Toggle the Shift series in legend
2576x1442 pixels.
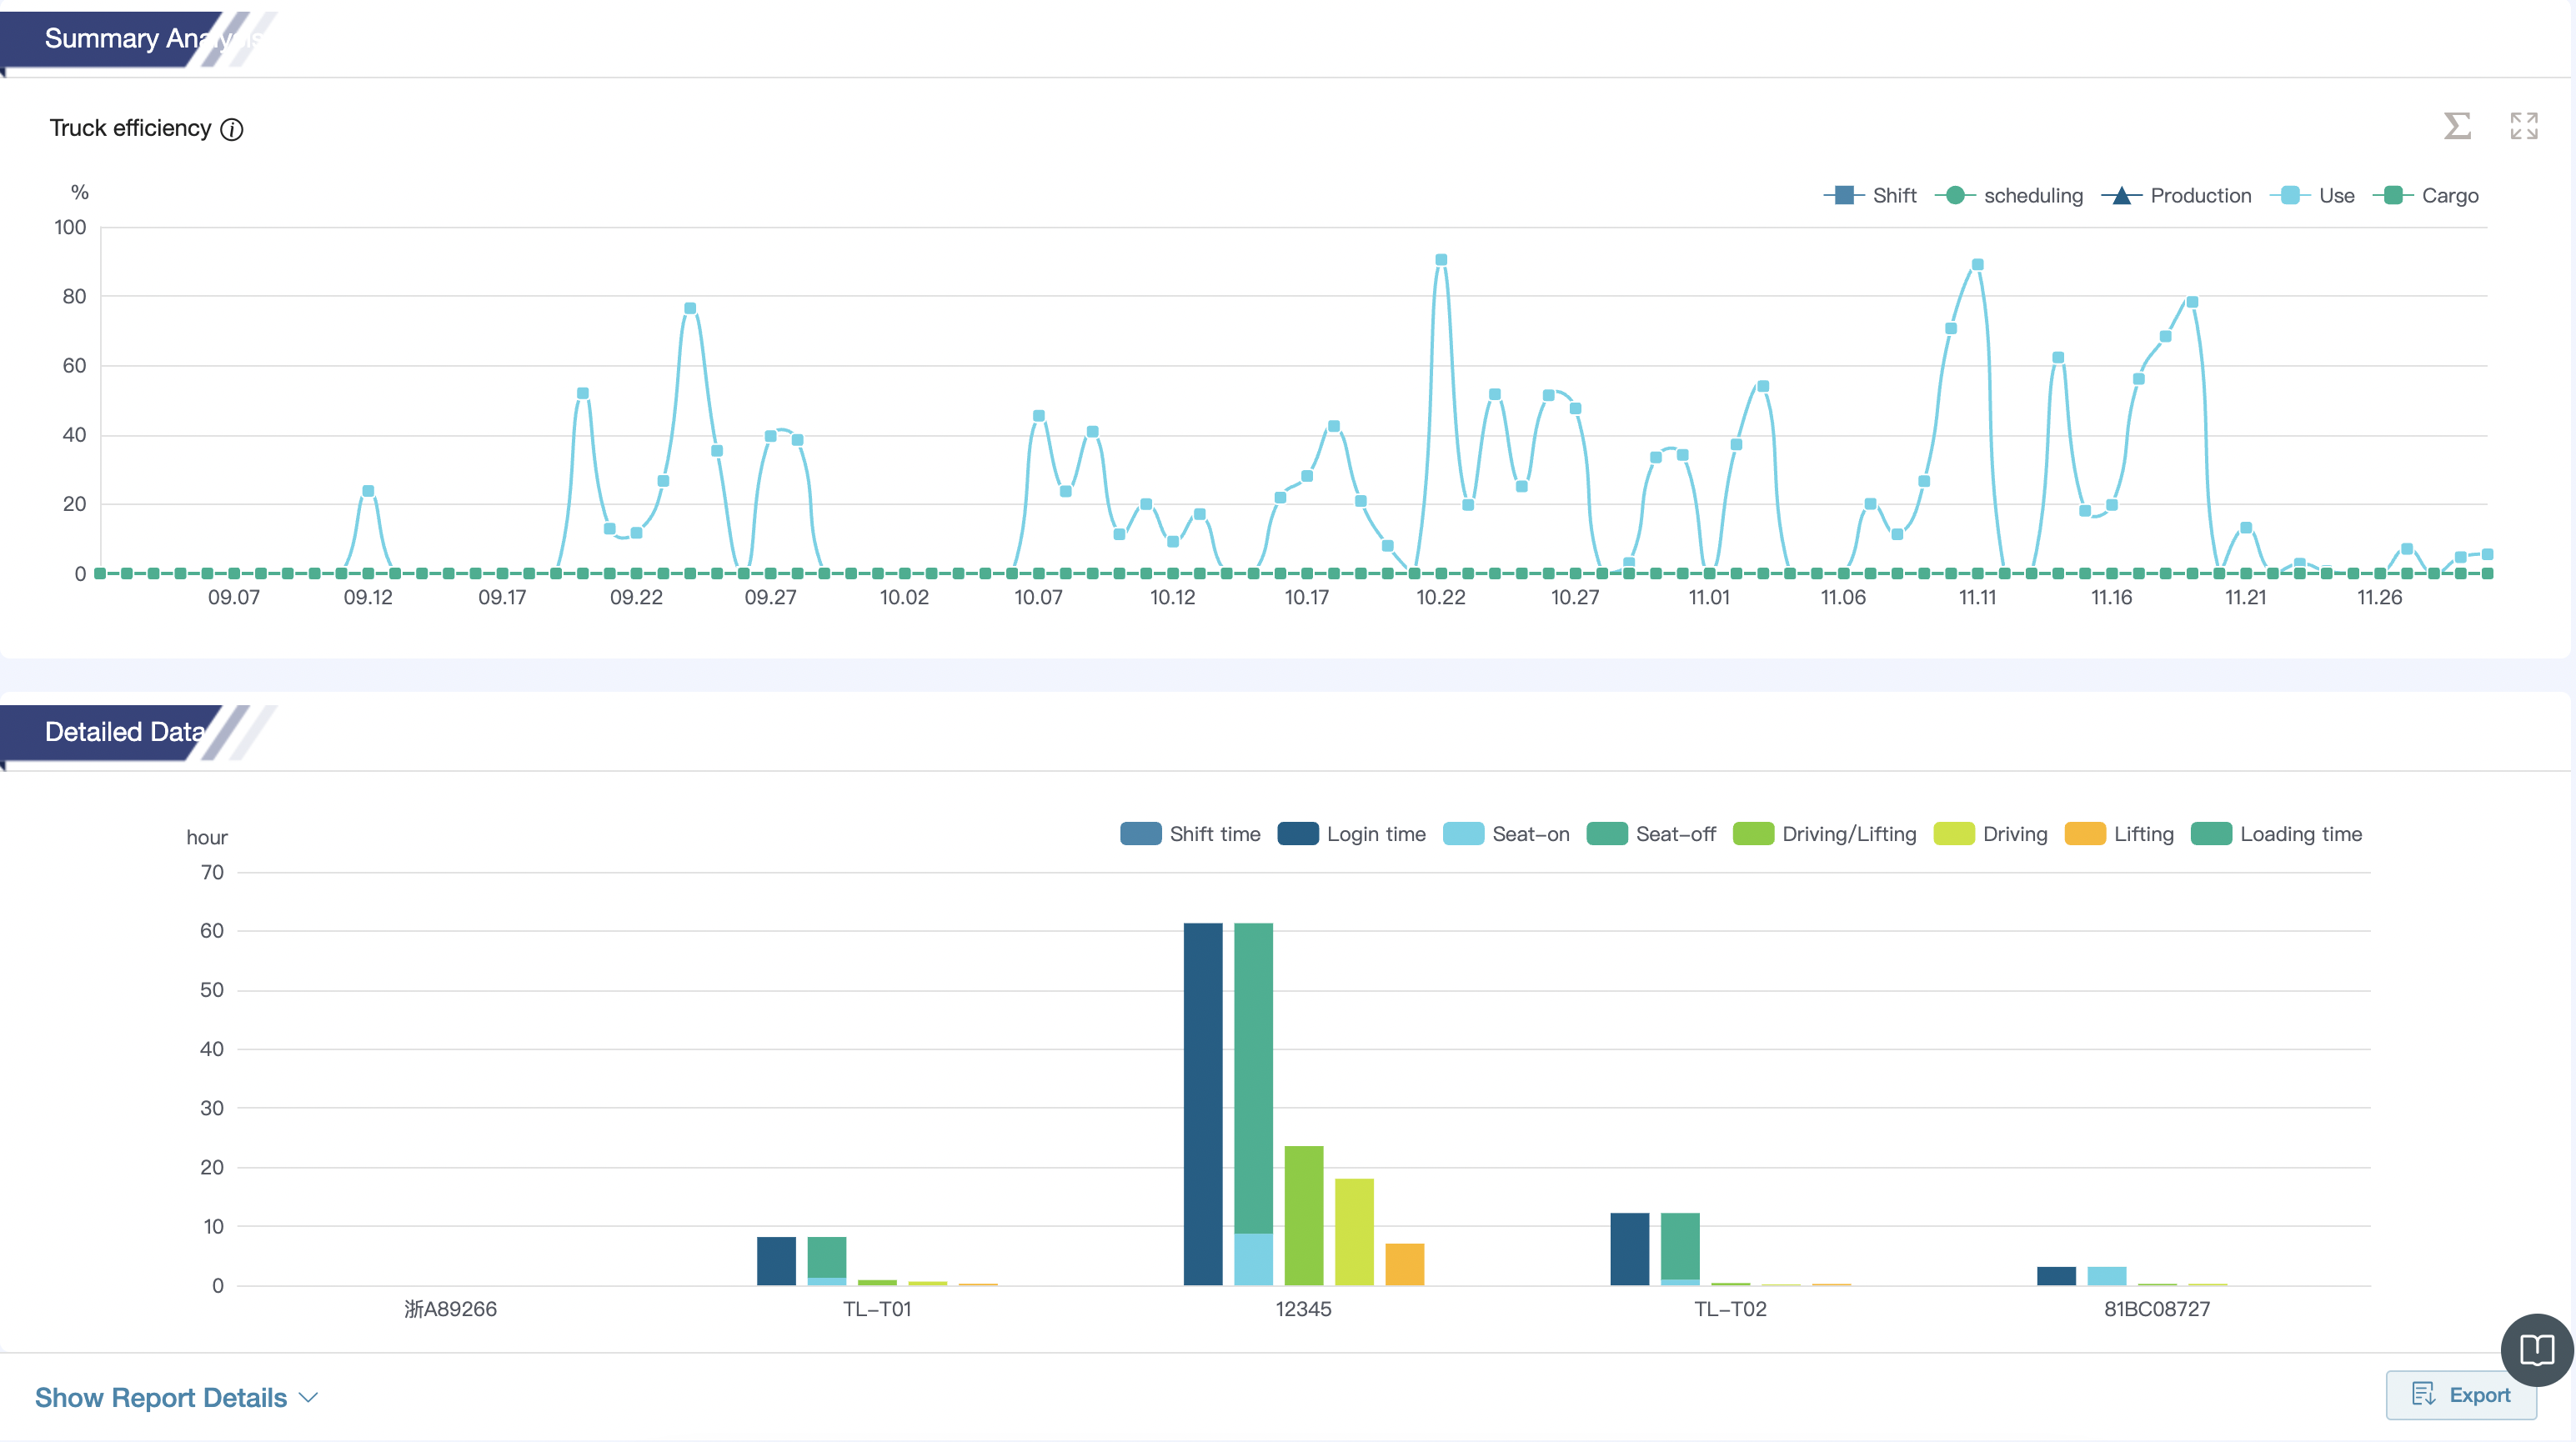(x=1870, y=196)
